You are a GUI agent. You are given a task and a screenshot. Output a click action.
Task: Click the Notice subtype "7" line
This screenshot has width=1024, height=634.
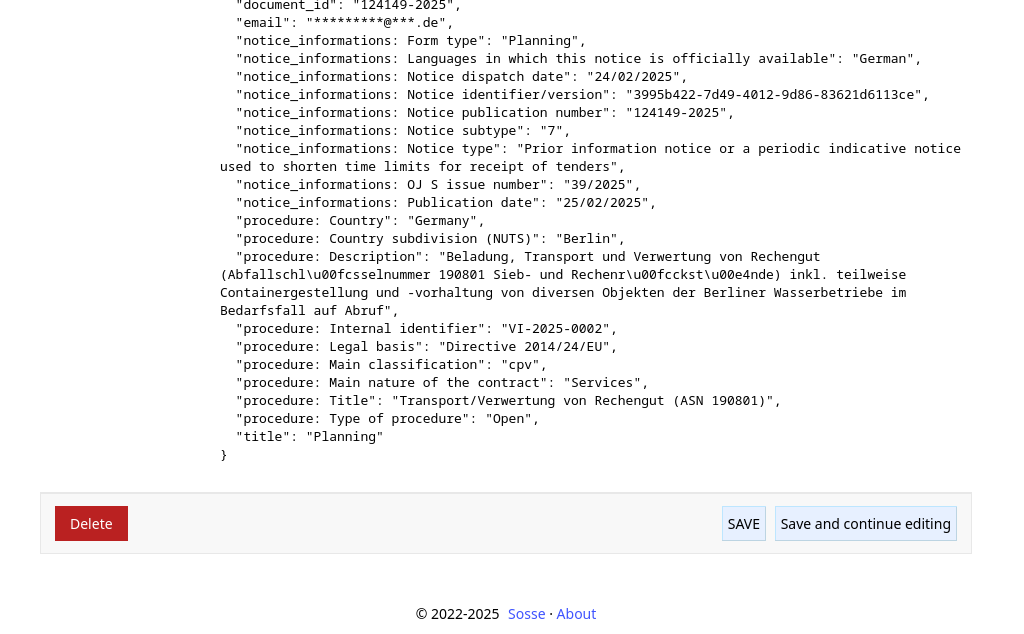[x=403, y=131]
